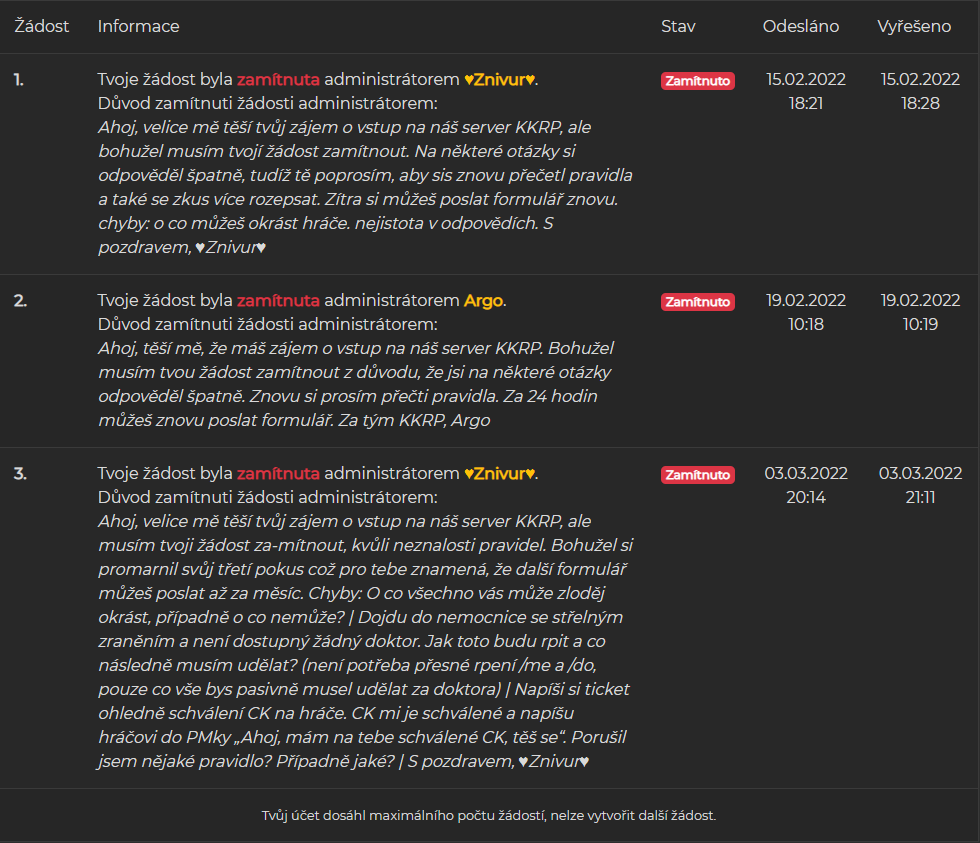Viewport: 980px width, 843px height.
Task: Click the Informace column header
Action: [x=138, y=27]
